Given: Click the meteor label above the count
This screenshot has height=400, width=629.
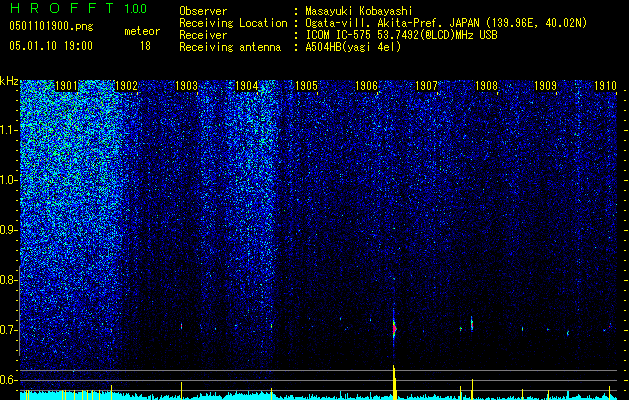Looking at the screenshot, I should (142, 31).
